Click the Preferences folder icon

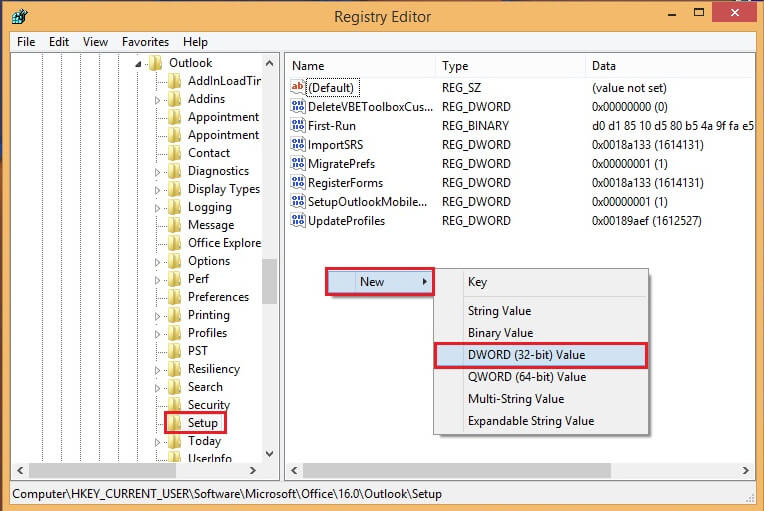[x=174, y=297]
